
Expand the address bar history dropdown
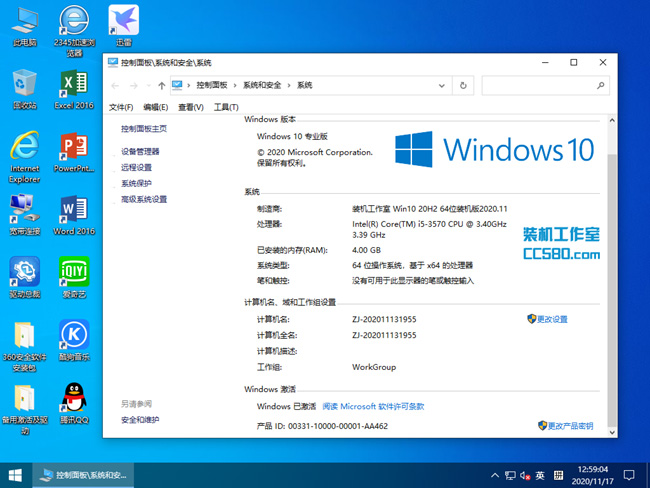point(442,86)
